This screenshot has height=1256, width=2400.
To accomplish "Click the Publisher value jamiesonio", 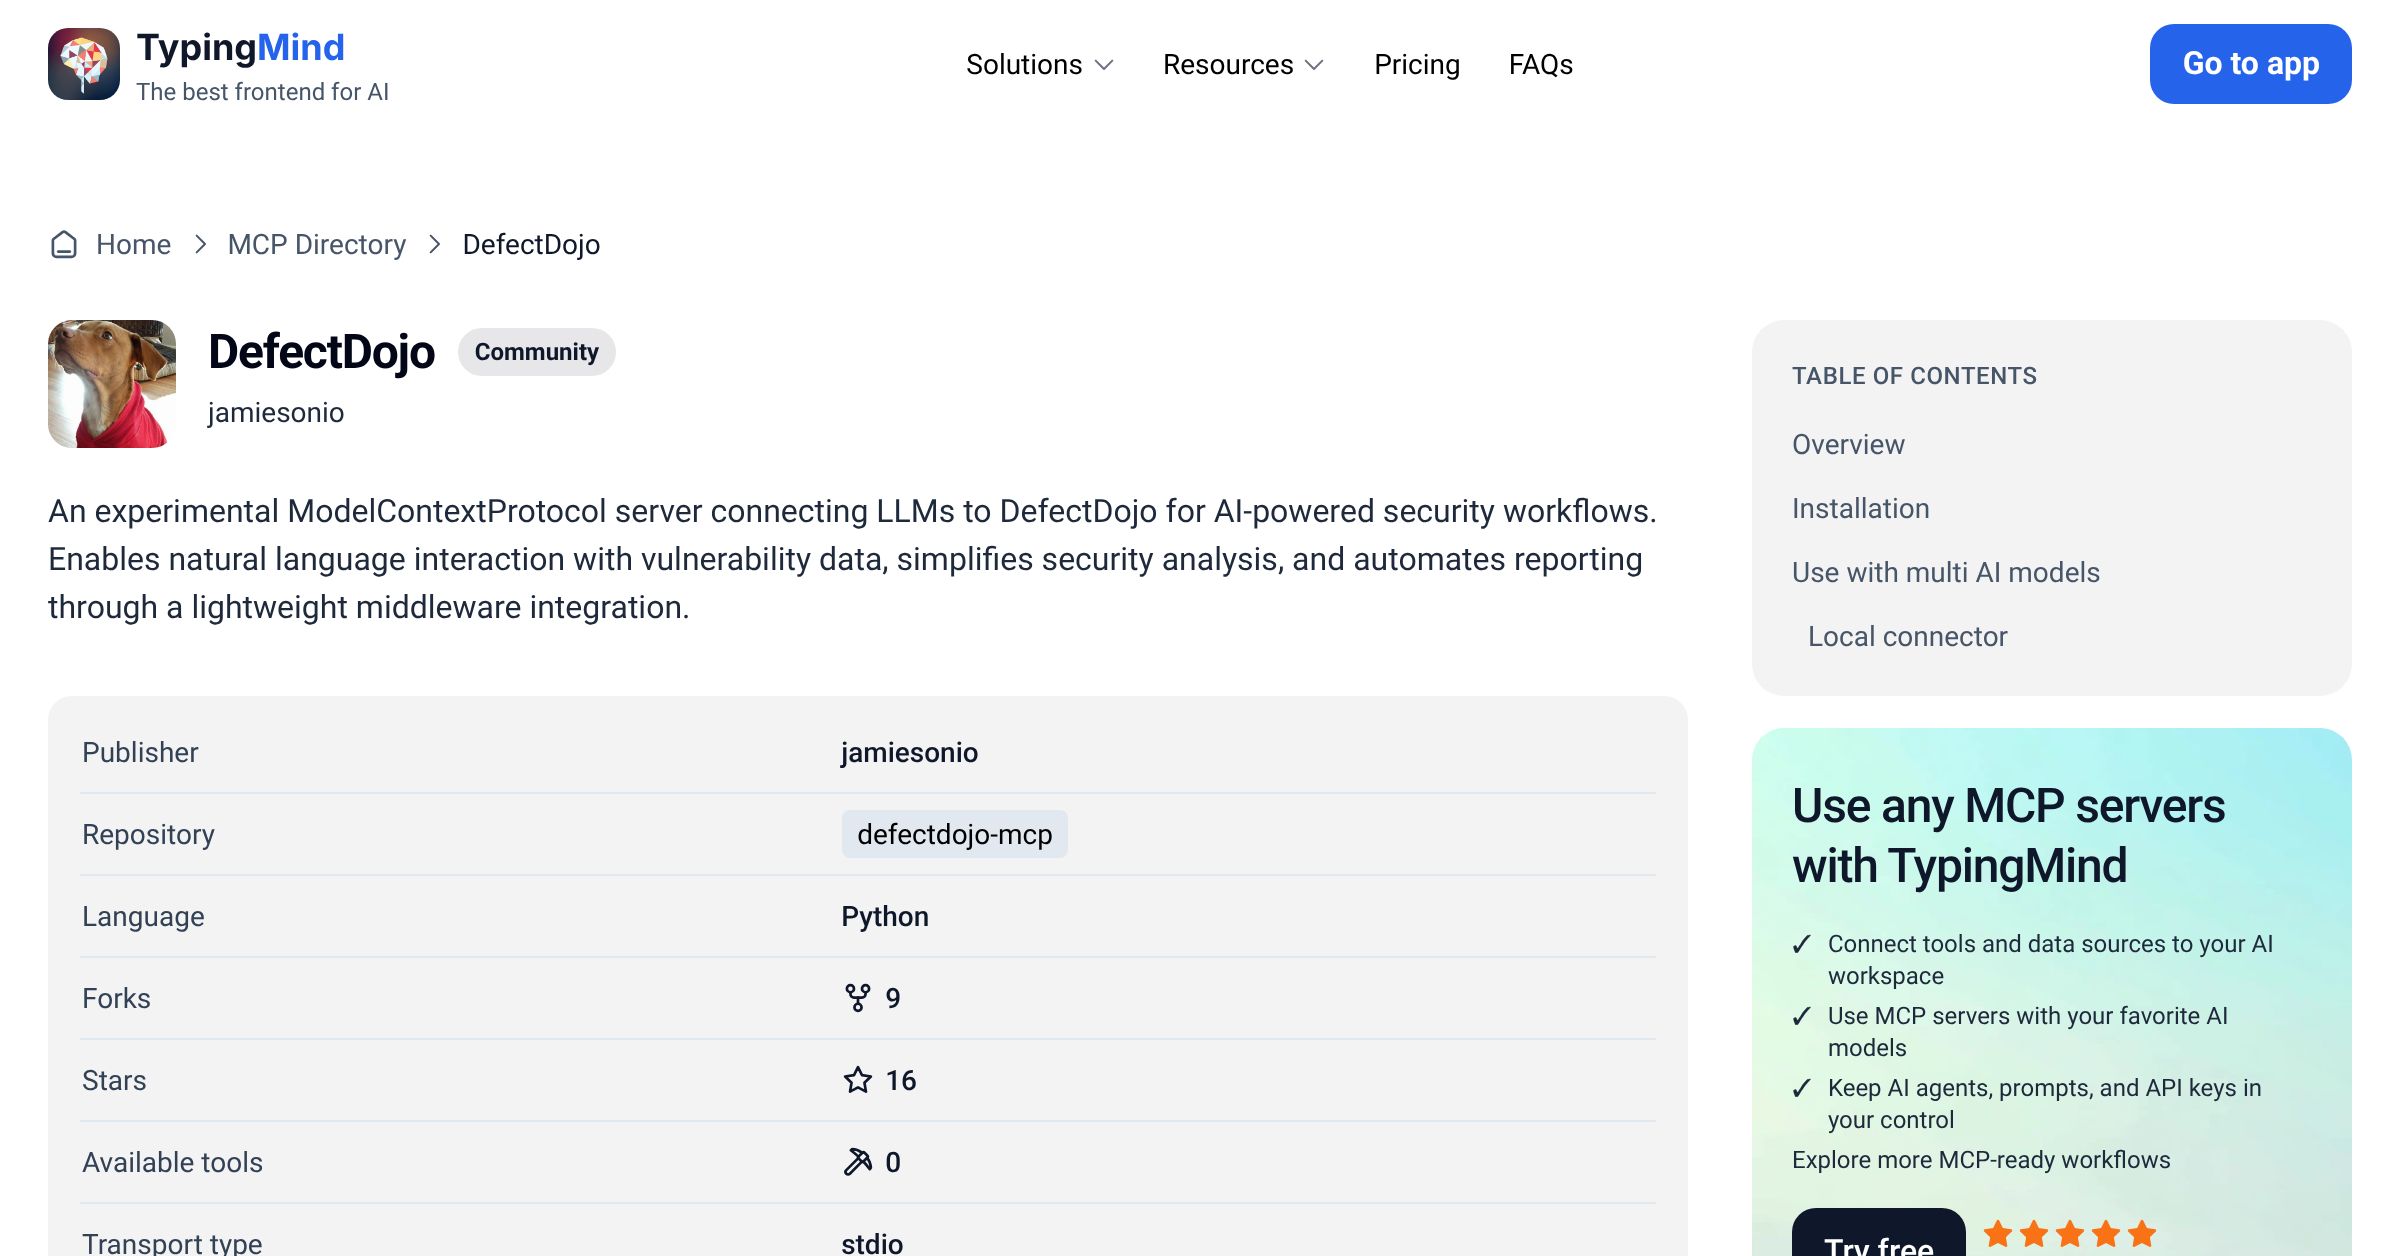I will 910,752.
